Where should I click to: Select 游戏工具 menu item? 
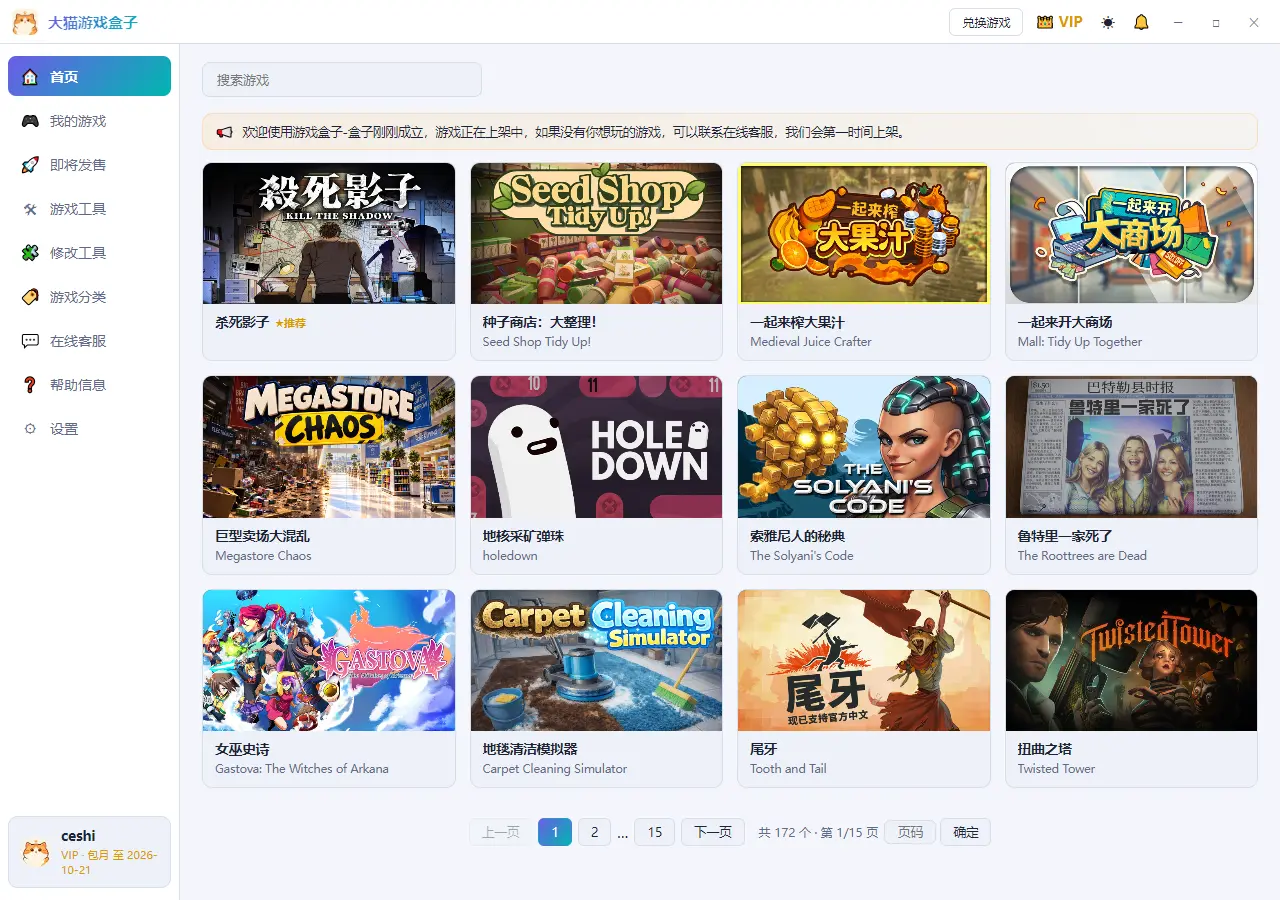pyautogui.click(x=89, y=209)
